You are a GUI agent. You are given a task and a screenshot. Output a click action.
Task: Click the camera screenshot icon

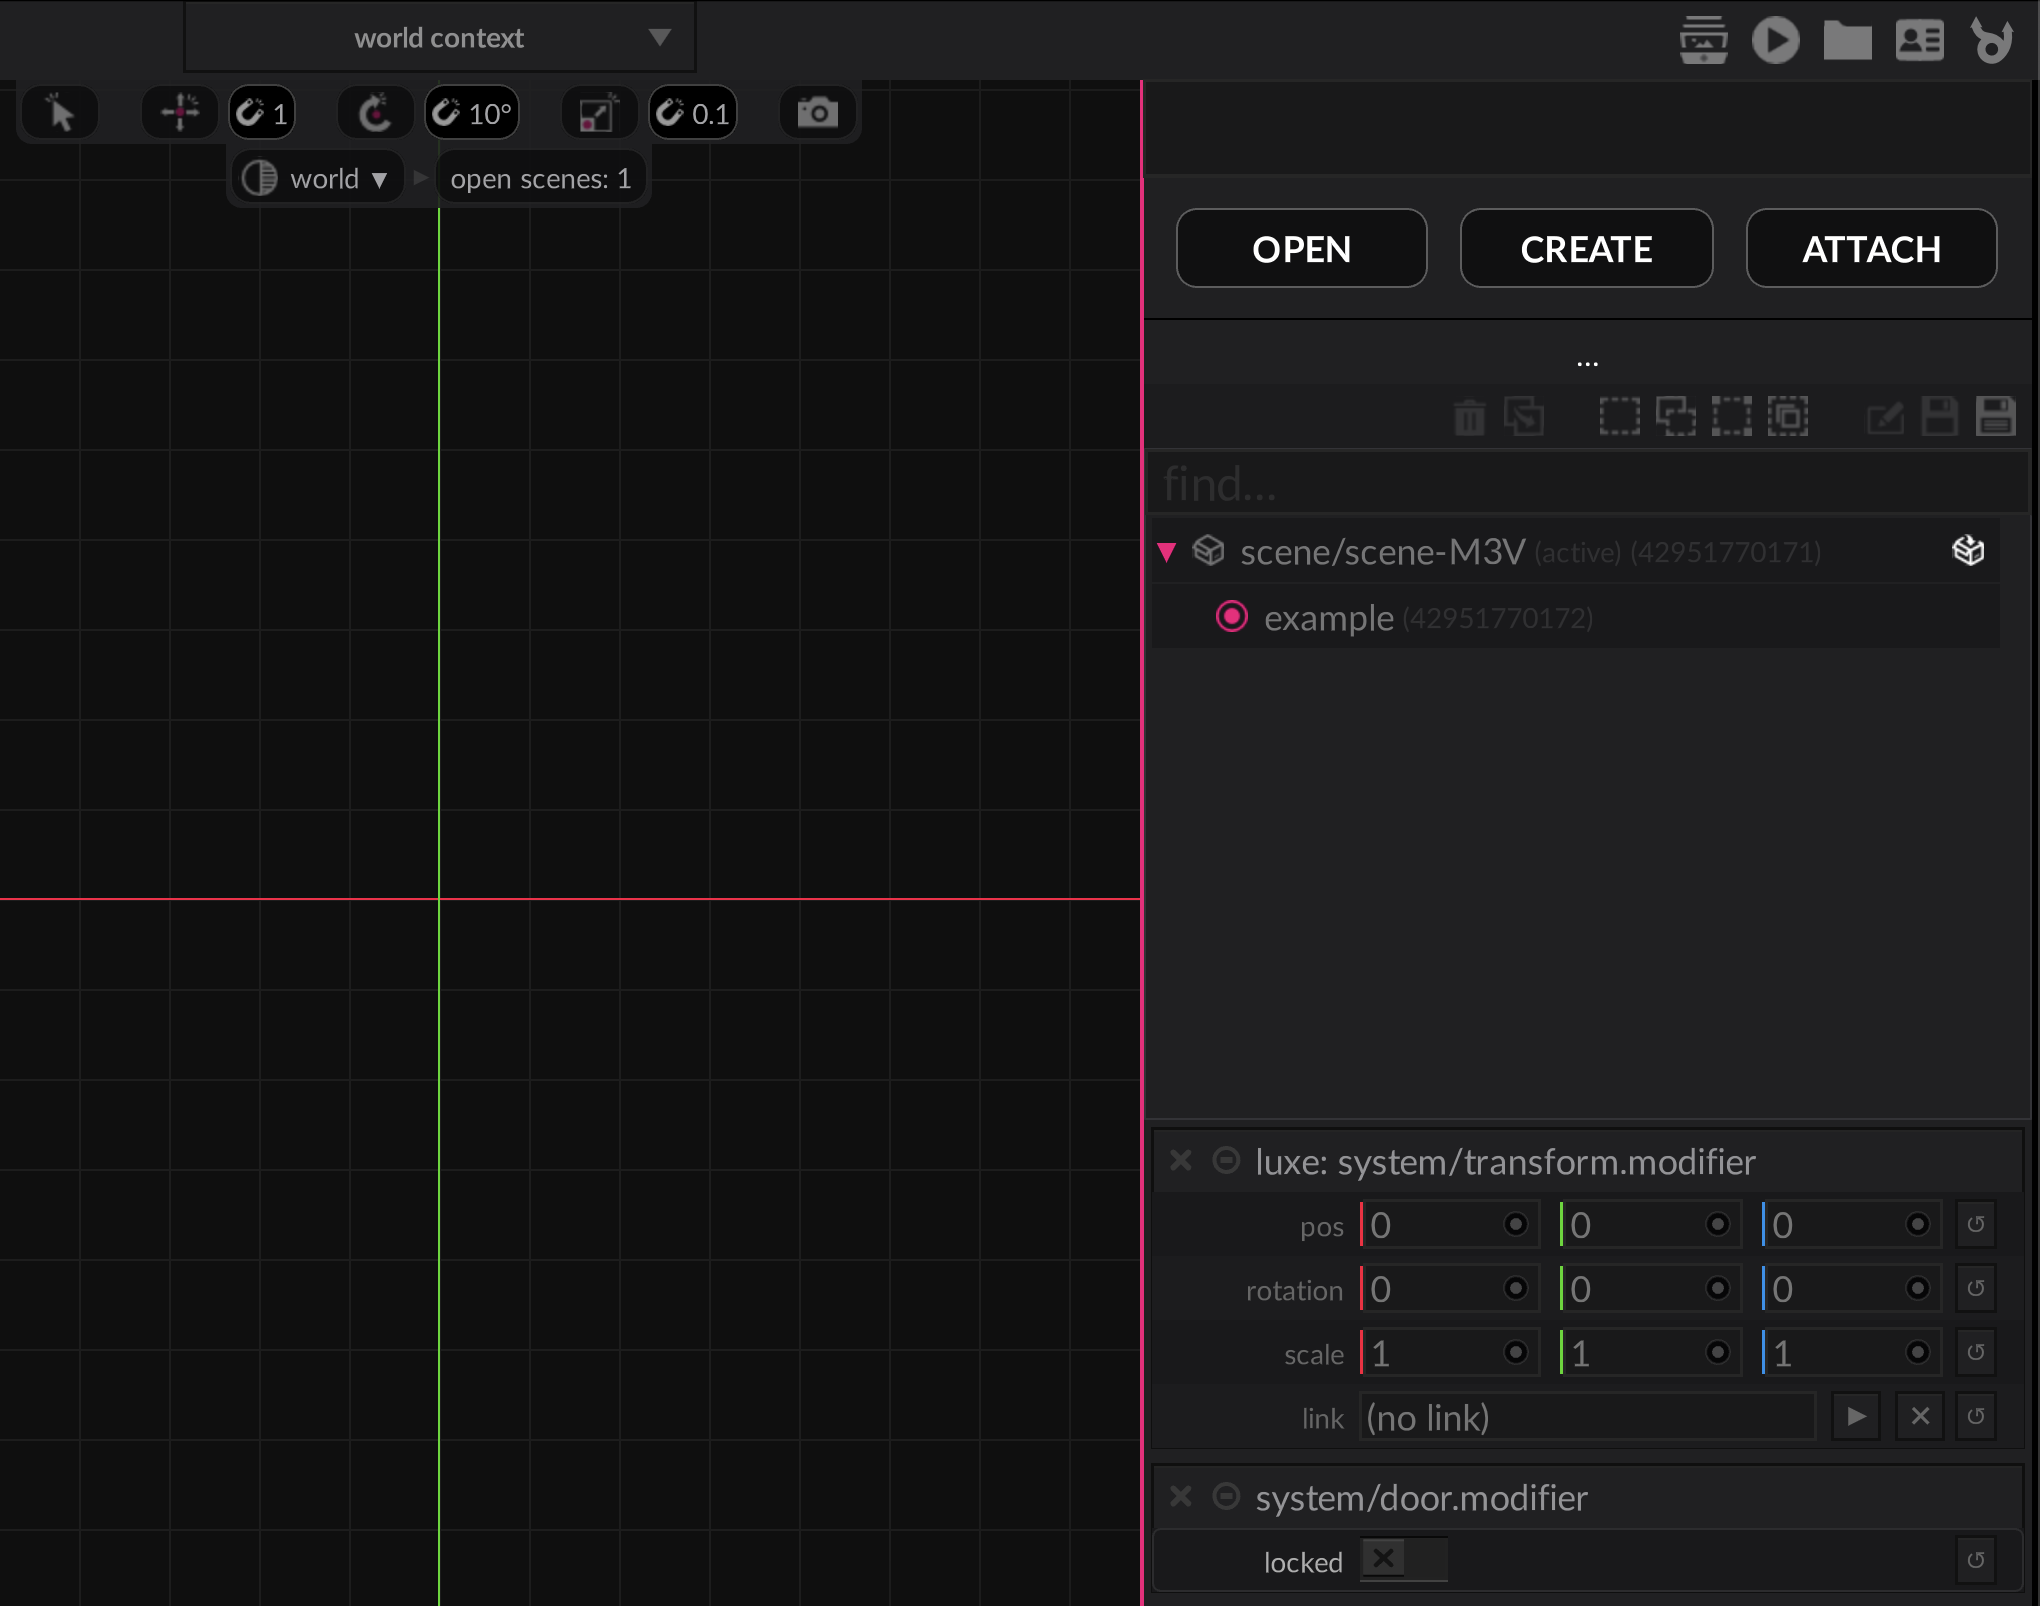pyautogui.click(x=817, y=113)
